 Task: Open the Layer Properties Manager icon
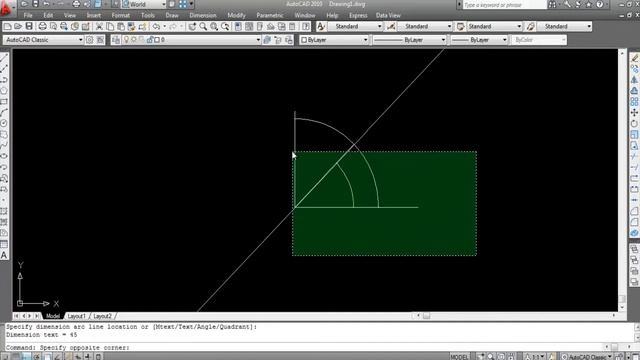pyautogui.click(x=116, y=40)
